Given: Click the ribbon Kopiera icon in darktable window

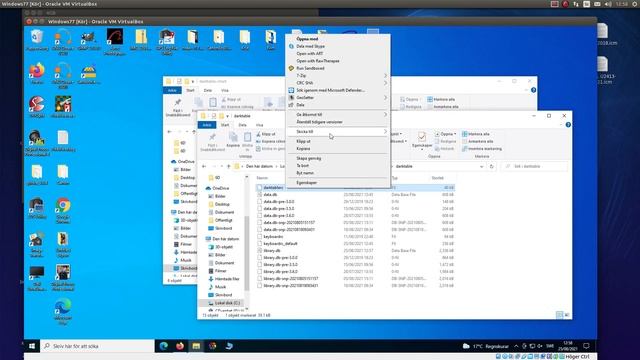Looking at the screenshot, I should pyautogui.click(x=233, y=140).
